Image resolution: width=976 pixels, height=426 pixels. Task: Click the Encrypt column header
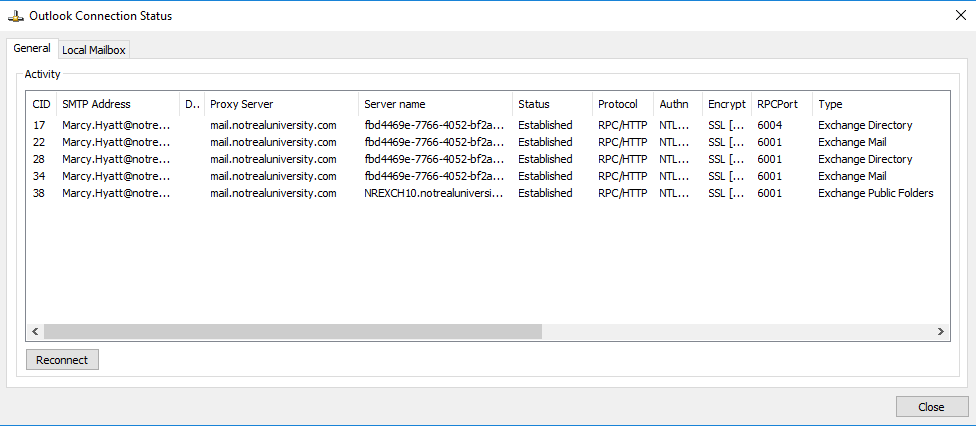click(727, 104)
